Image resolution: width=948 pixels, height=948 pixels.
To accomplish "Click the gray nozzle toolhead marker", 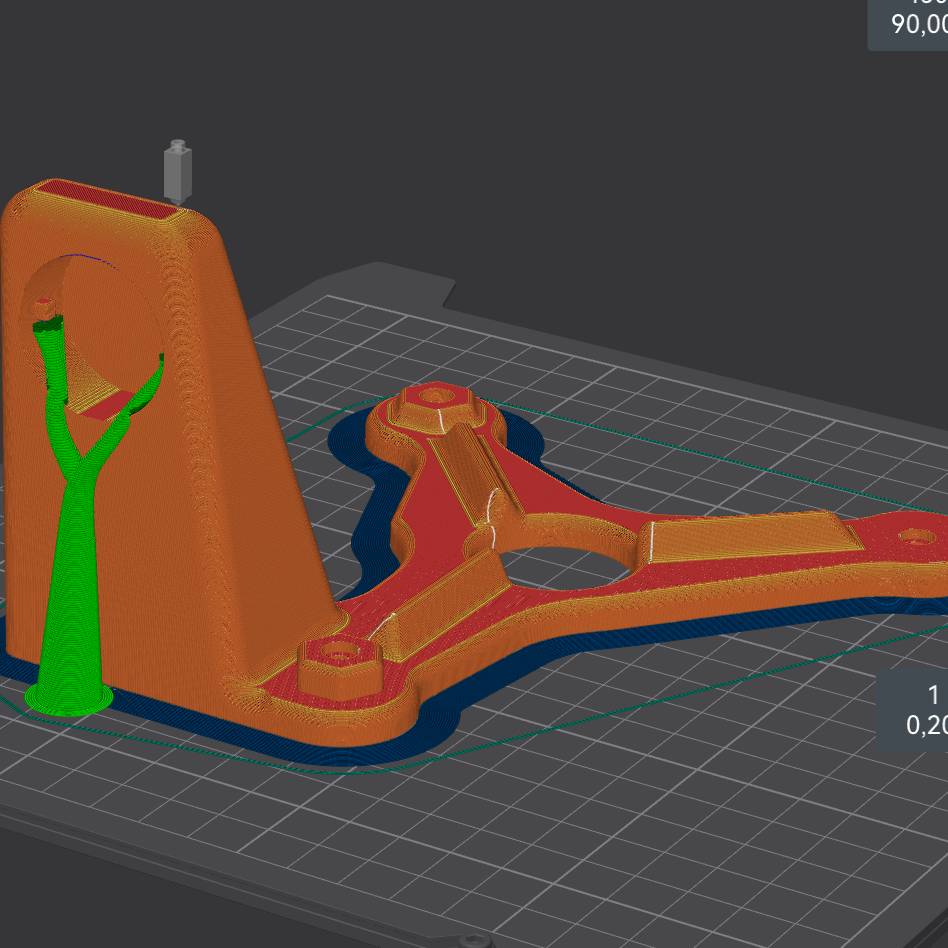I will coord(178,172).
